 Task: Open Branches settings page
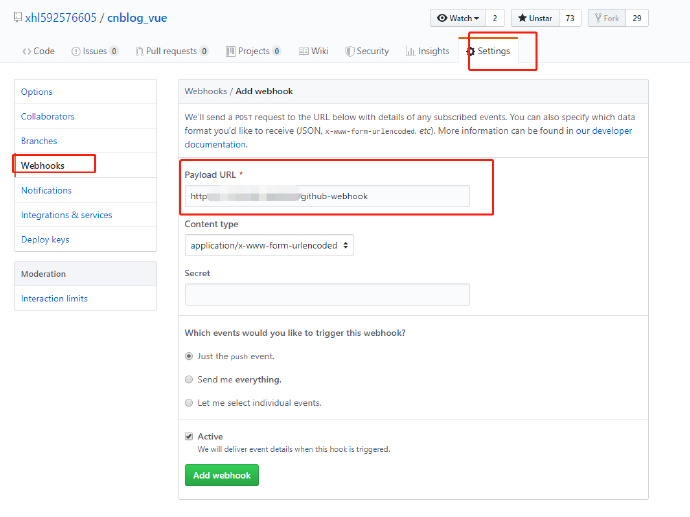pyautogui.click(x=85, y=141)
